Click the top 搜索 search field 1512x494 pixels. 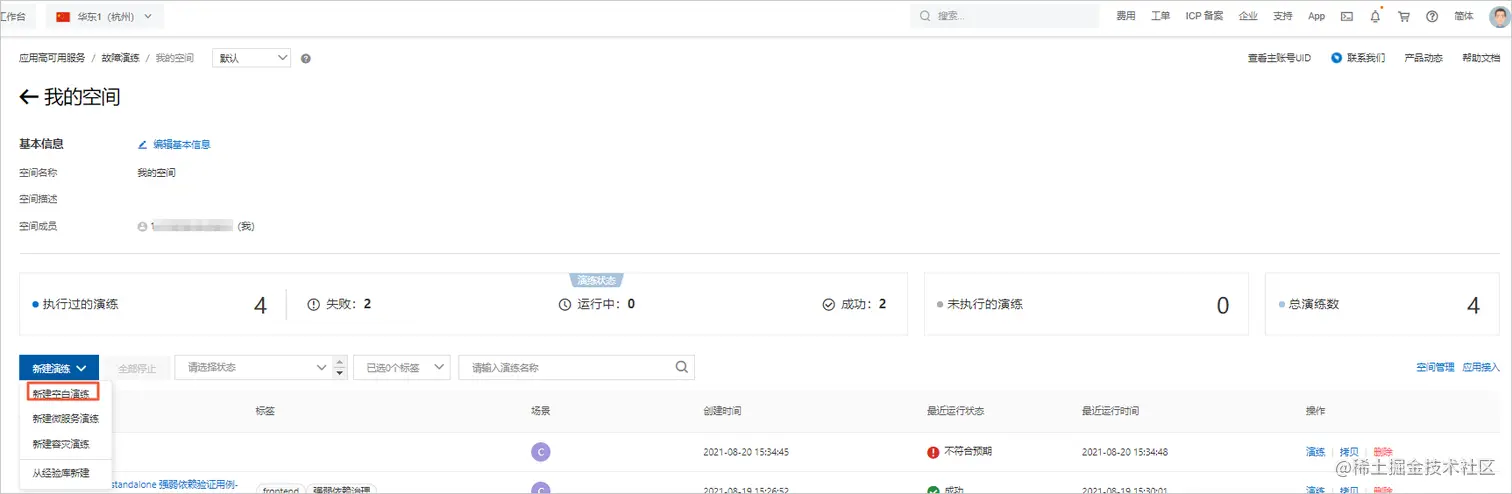[x=1004, y=16]
